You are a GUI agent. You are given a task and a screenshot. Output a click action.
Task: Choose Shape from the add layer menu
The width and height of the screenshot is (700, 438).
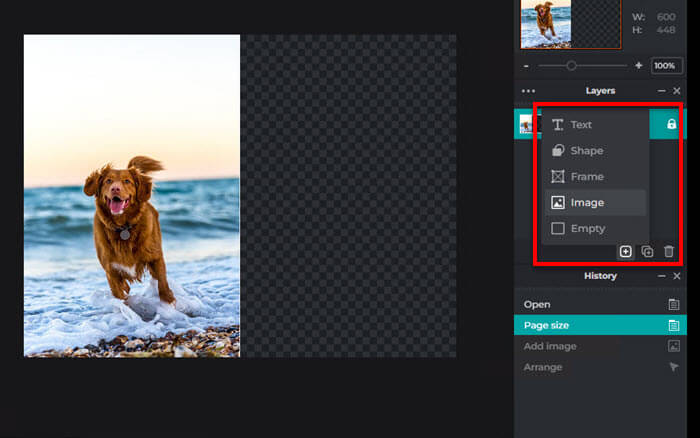coord(595,150)
